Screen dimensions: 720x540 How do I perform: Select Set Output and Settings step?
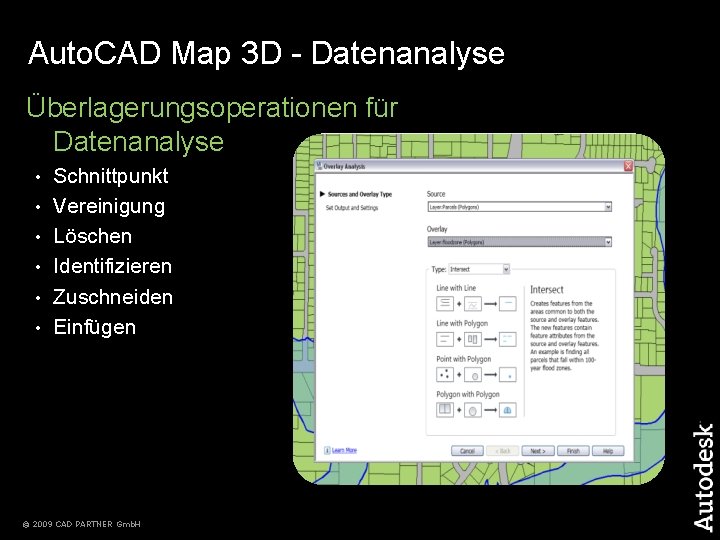coord(352,208)
